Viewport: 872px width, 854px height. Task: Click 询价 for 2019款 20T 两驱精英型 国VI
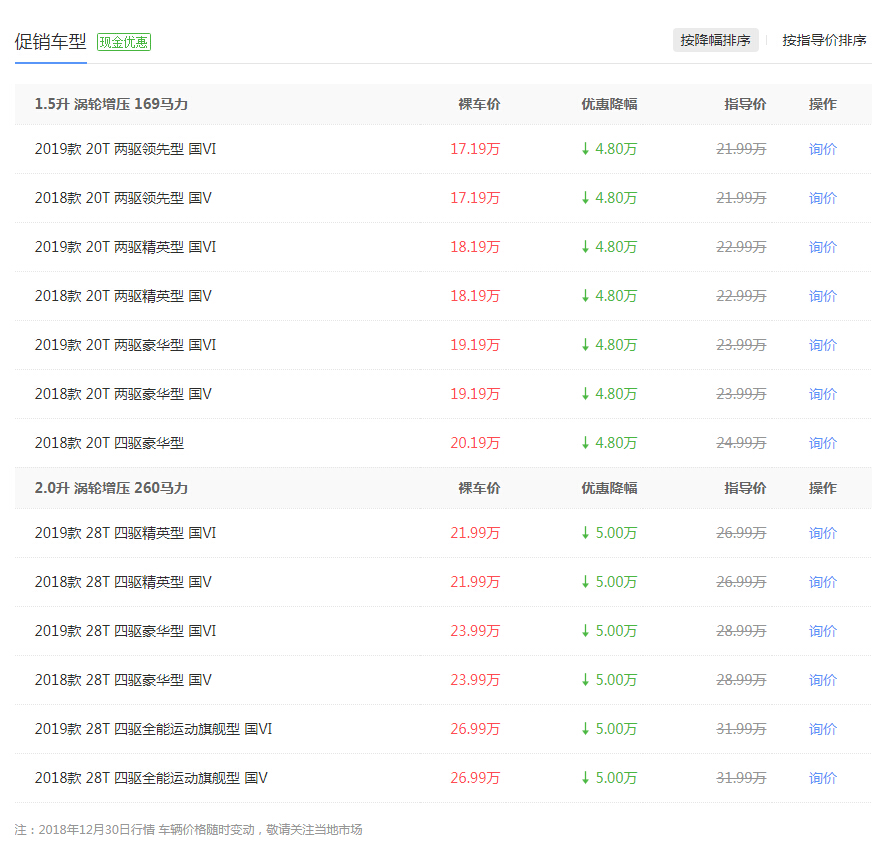823,247
